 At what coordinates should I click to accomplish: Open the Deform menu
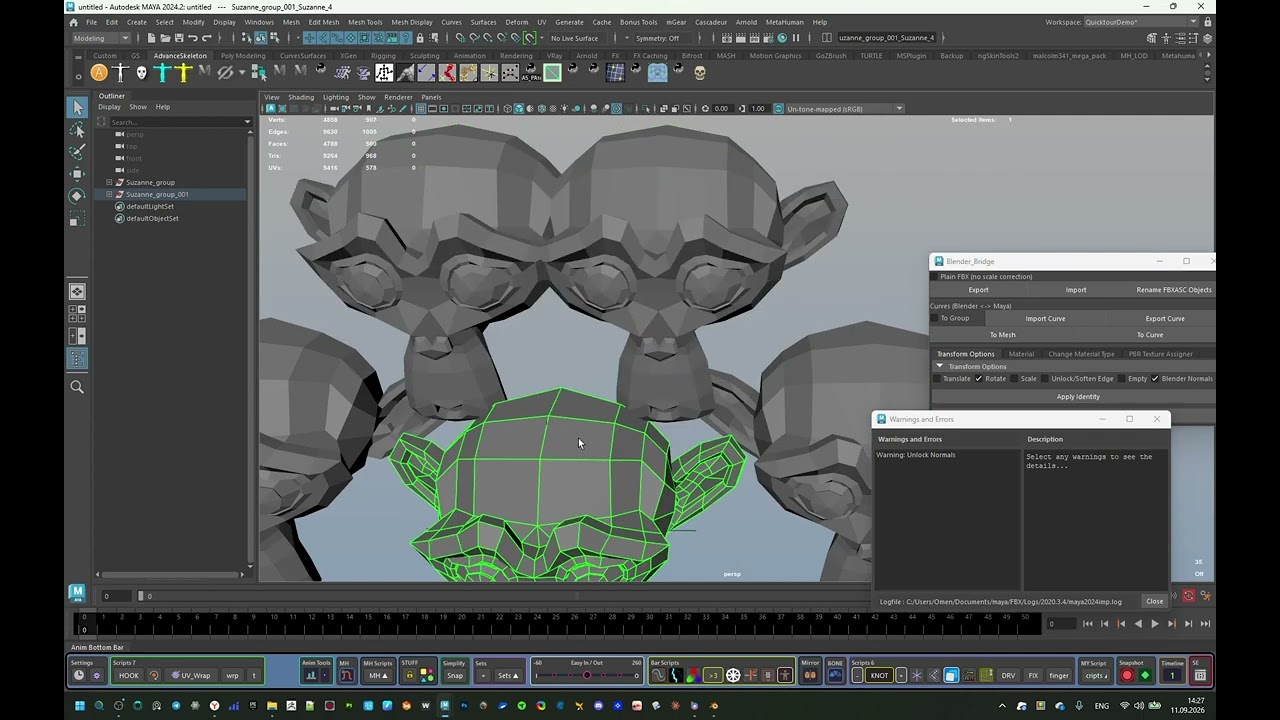[x=516, y=22]
